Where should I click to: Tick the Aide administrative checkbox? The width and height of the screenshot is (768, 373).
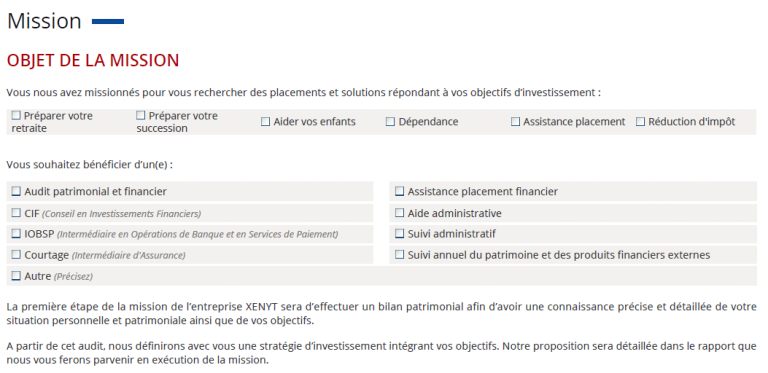click(400, 213)
